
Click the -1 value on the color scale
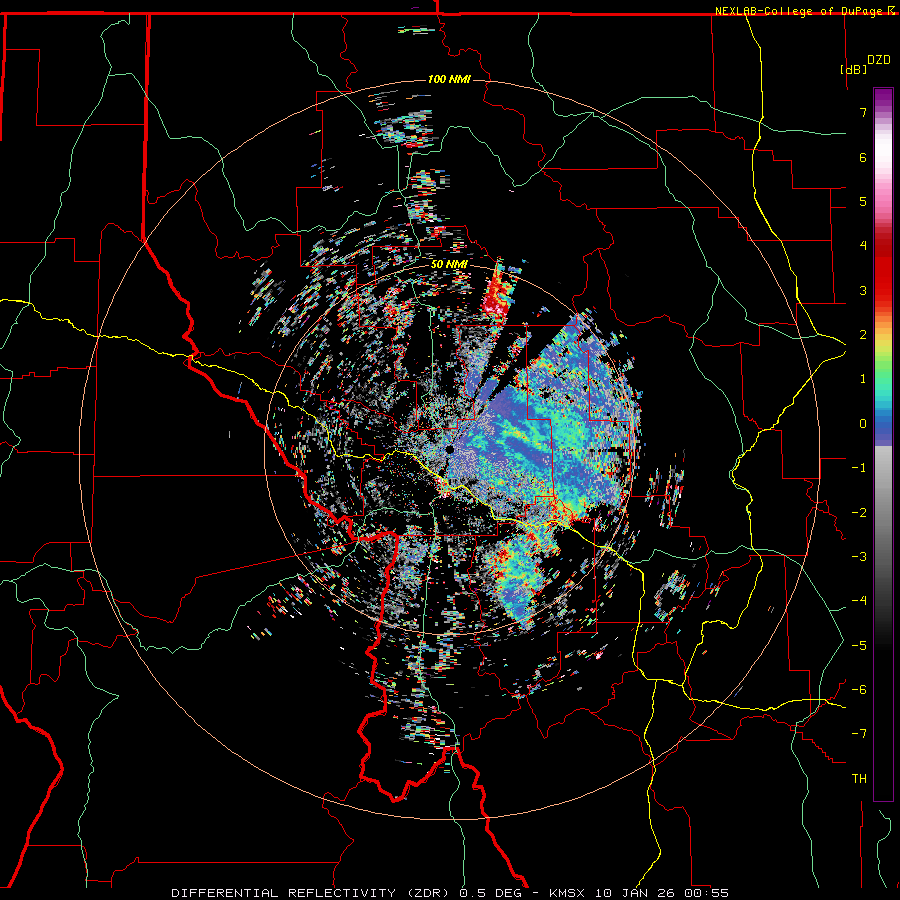[x=859, y=468]
